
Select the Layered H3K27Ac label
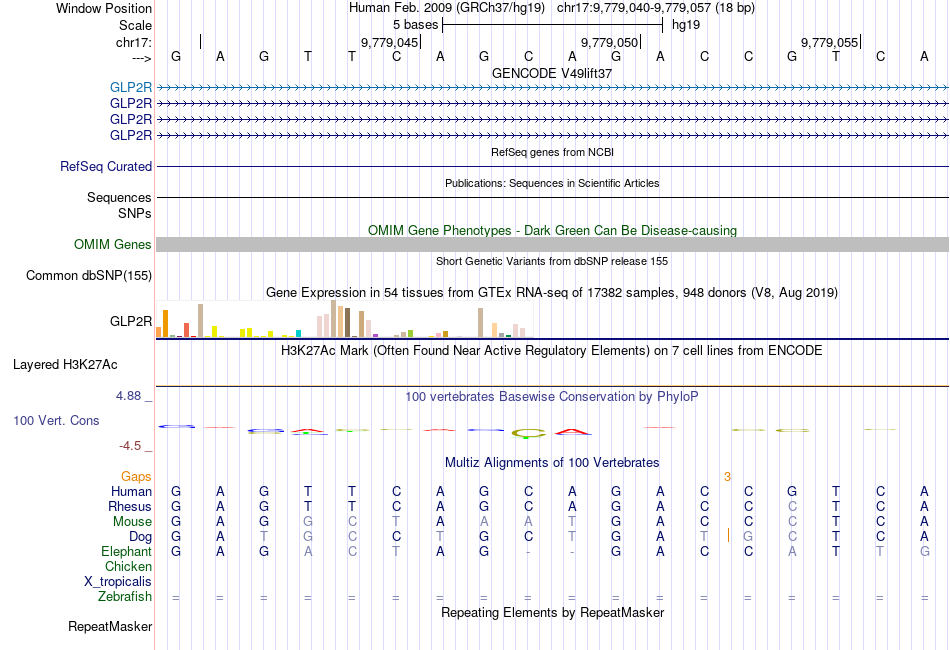pyautogui.click(x=65, y=365)
